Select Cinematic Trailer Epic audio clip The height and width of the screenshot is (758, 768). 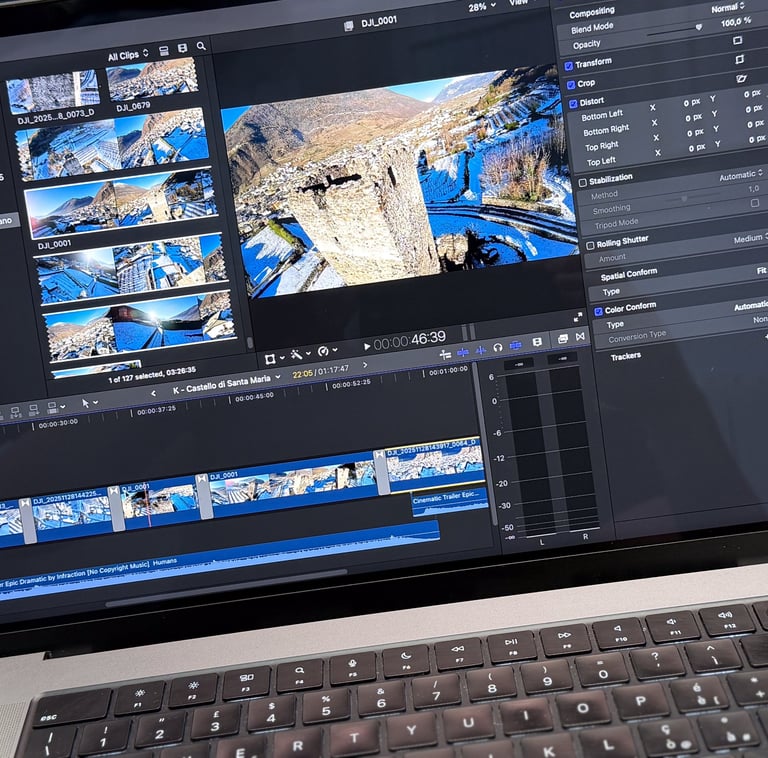coord(450,501)
